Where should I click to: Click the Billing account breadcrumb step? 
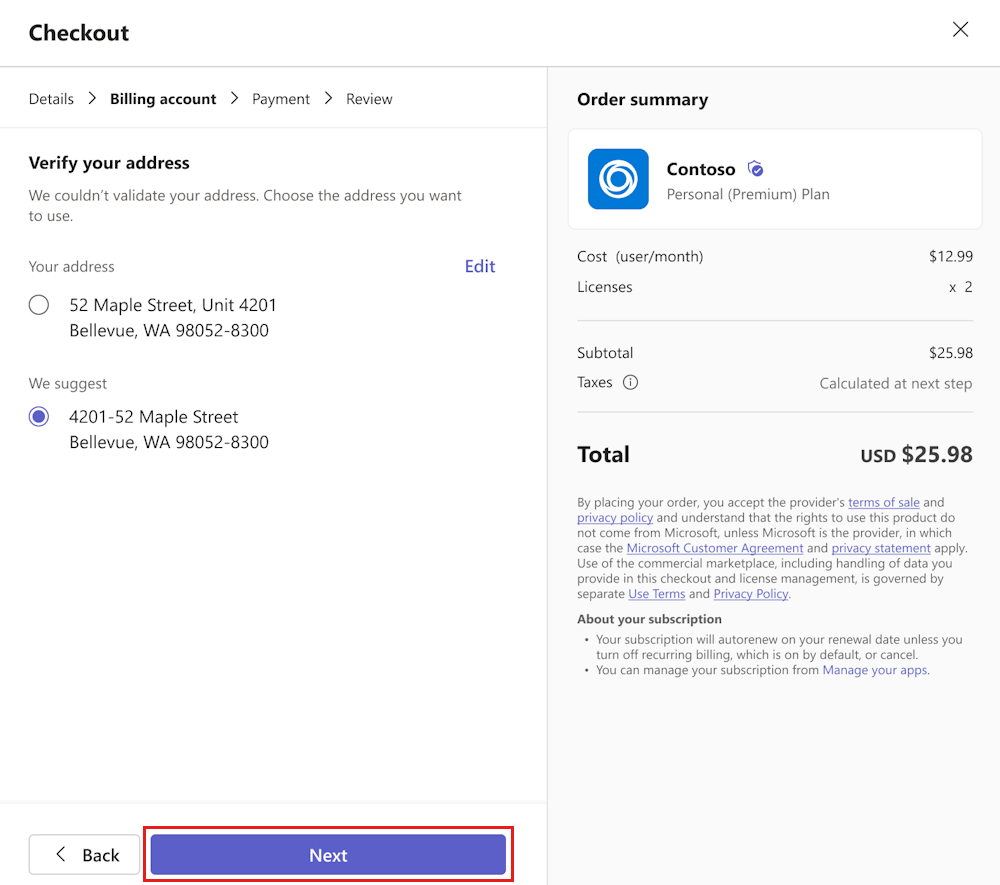click(x=163, y=99)
